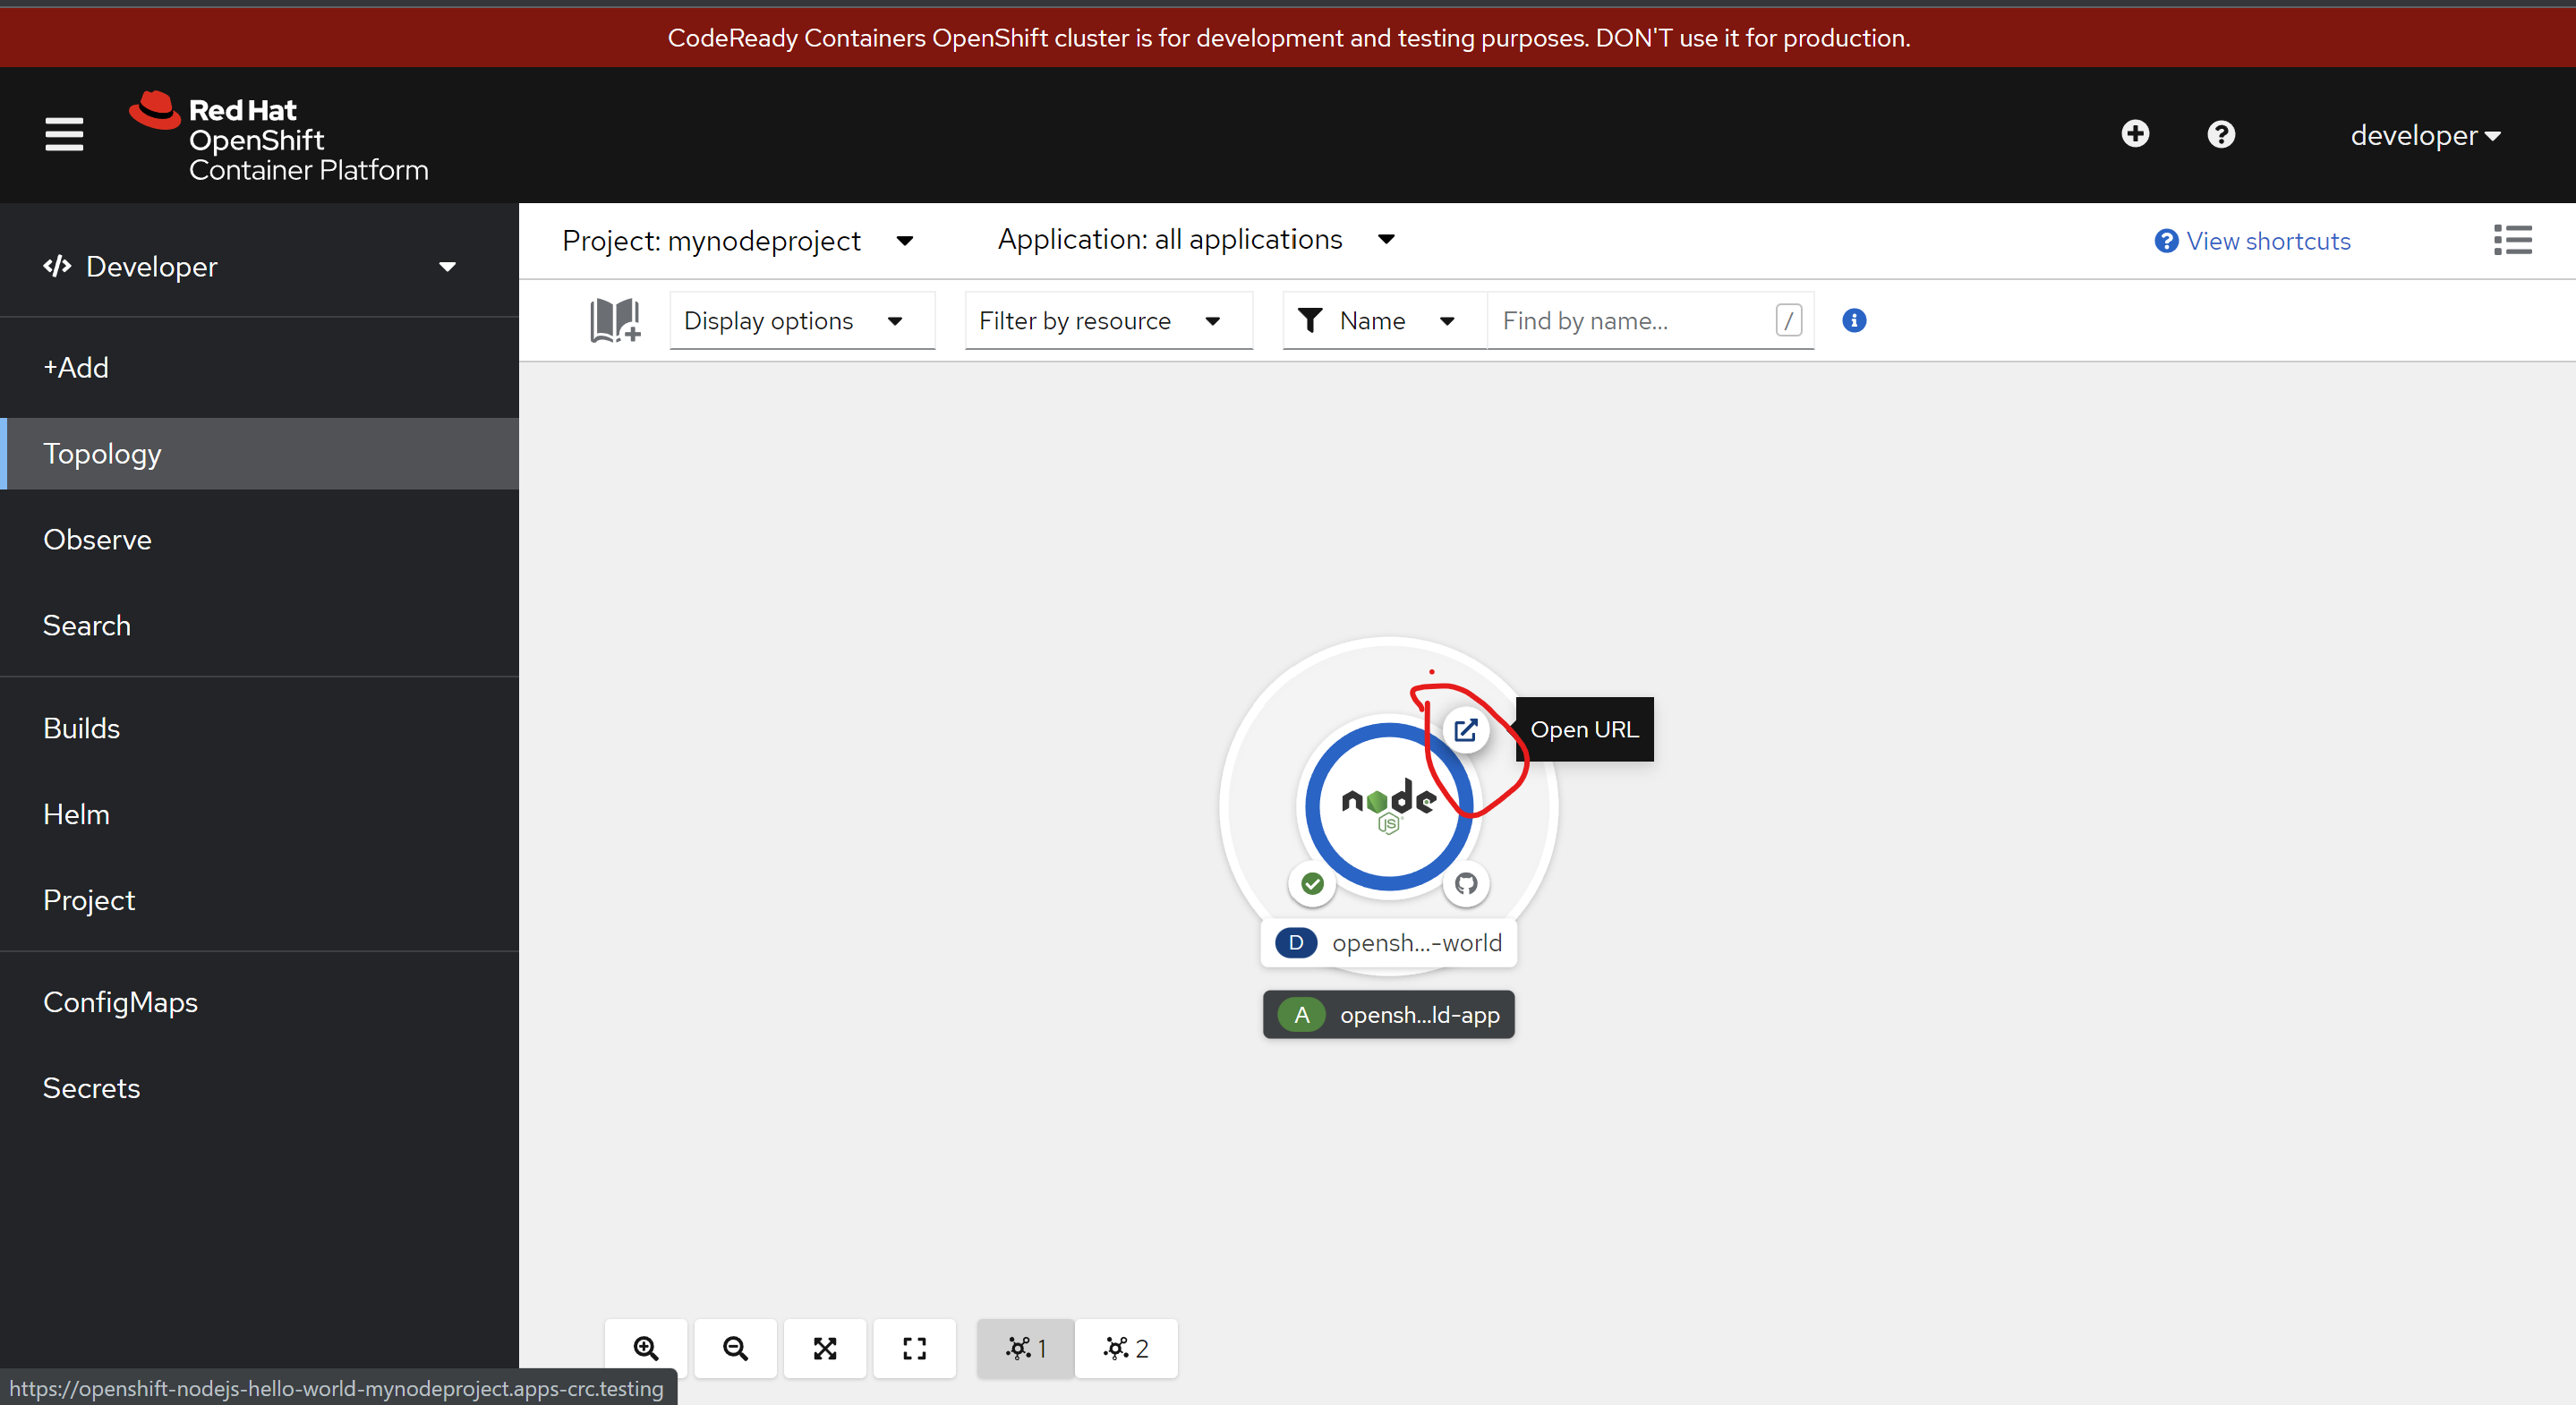The width and height of the screenshot is (2576, 1405).
Task: Click the Zoom In magnifier button
Action: 646,1348
